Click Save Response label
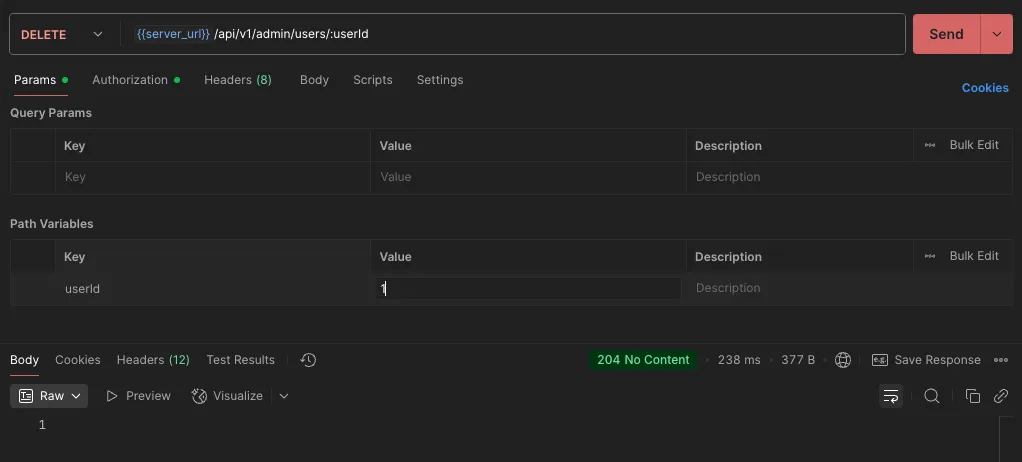The height and width of the screenshot is (462, 1022). pos(937,360)
